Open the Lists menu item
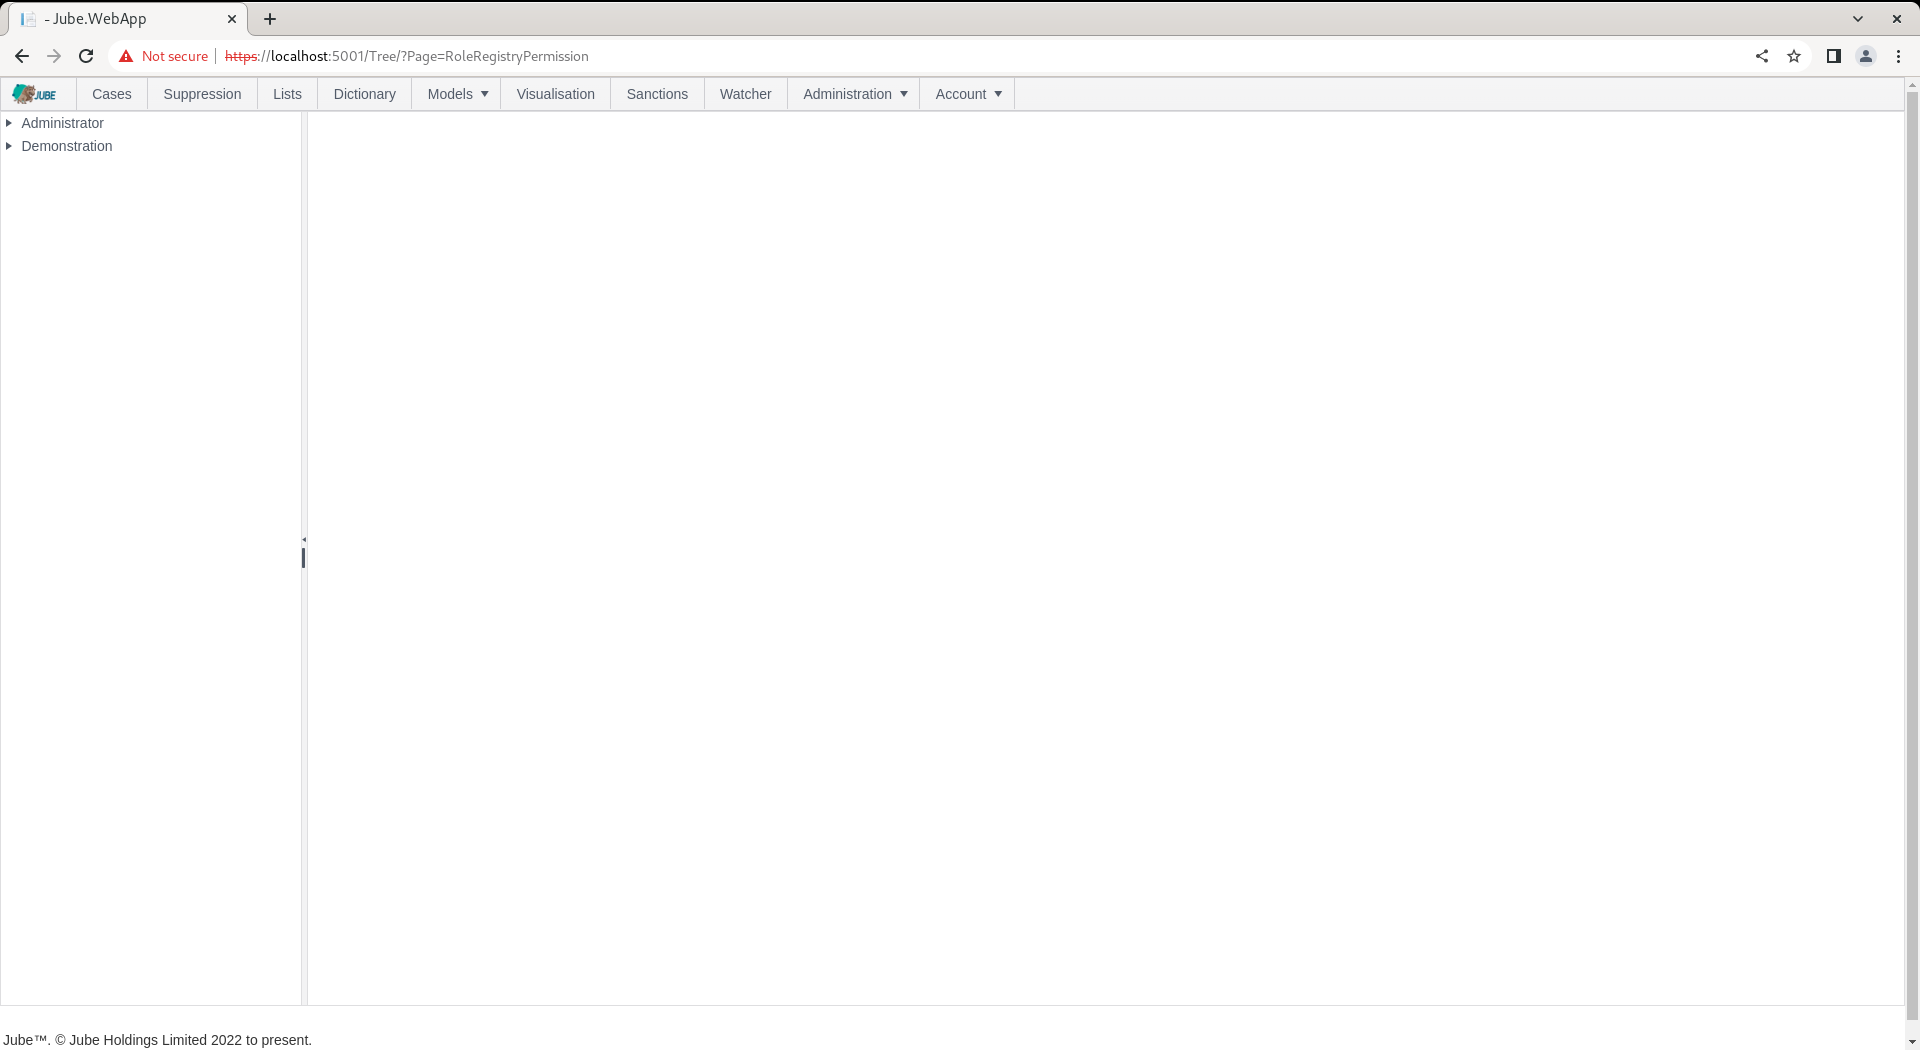Screen dimensions: 1920x1050 click(287, 94)
